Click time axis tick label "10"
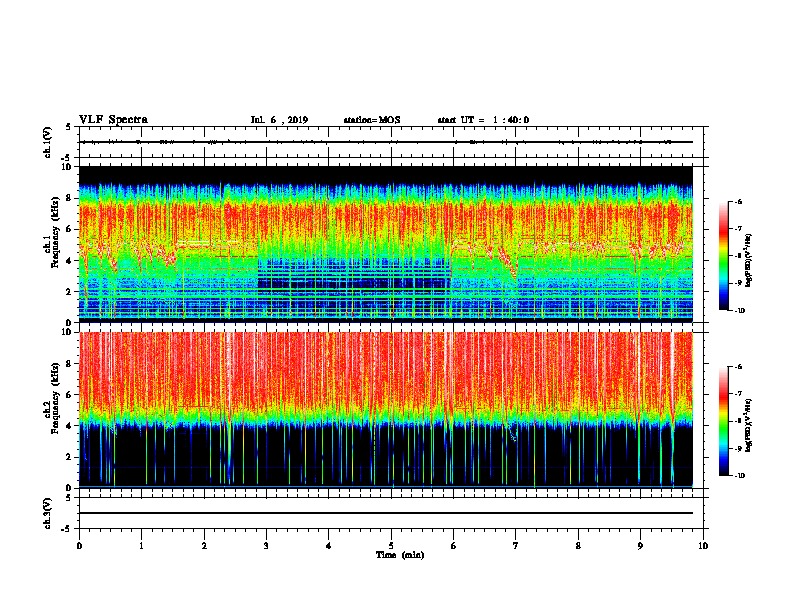The width and height of the screenshot is (792, 612). click(x=703, y=546)
